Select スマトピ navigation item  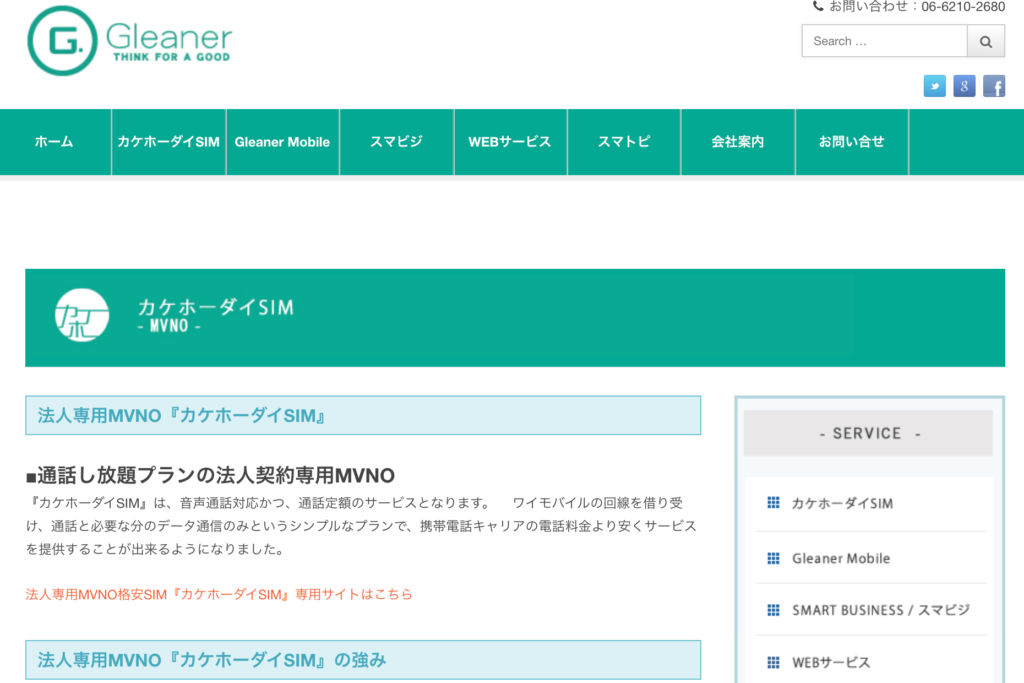pyautogui.click(x=624, y=142)
